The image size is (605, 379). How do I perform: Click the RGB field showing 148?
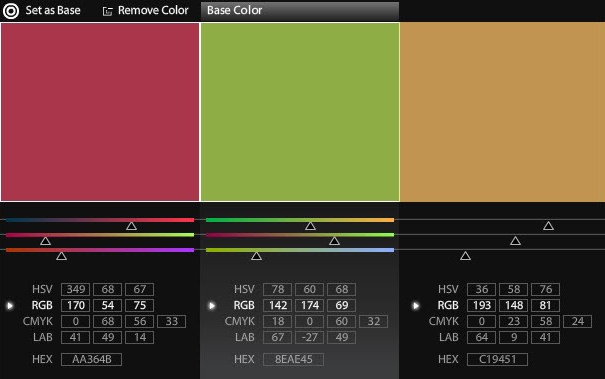514,305
